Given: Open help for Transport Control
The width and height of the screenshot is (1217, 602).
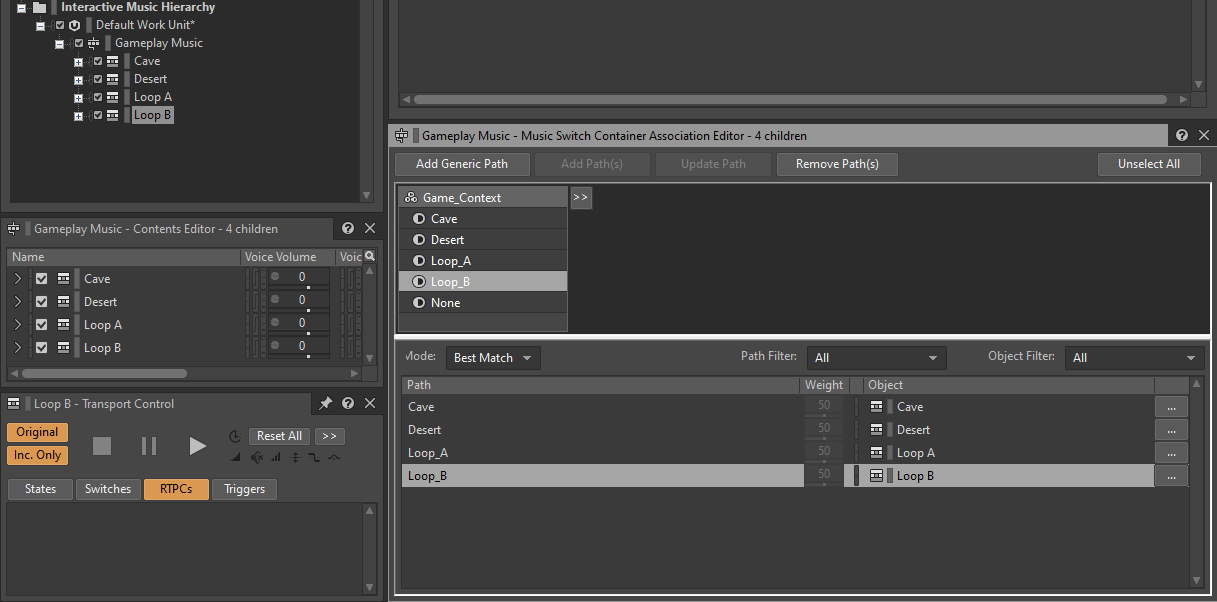Looking at the screenshot, I should coord(348,404).
